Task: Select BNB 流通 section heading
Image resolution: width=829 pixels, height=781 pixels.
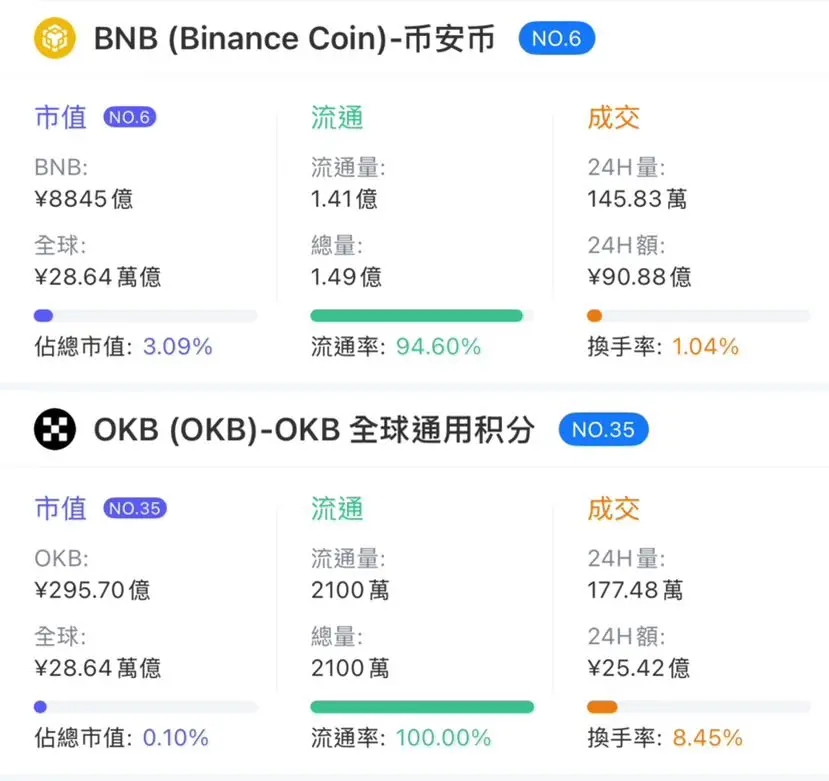Action: (337, 117)
